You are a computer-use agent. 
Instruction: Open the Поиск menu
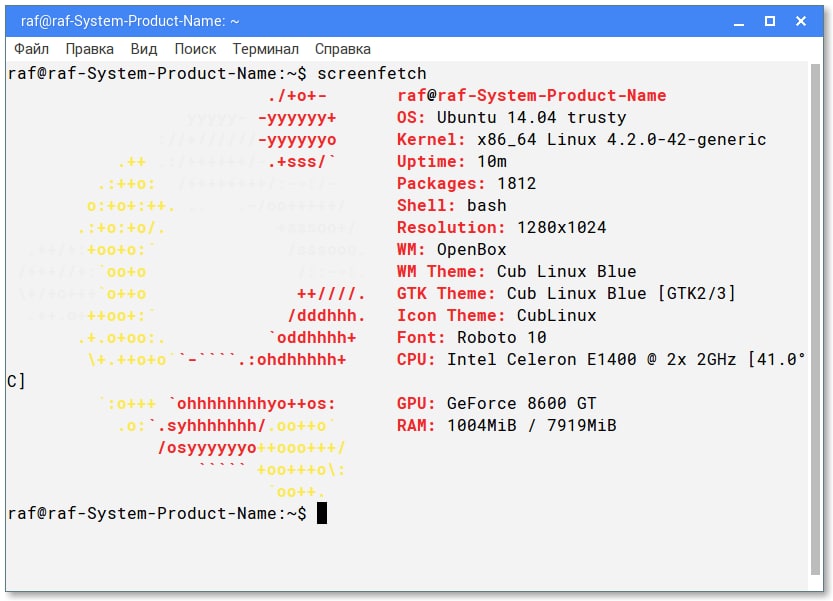(195, 49)
